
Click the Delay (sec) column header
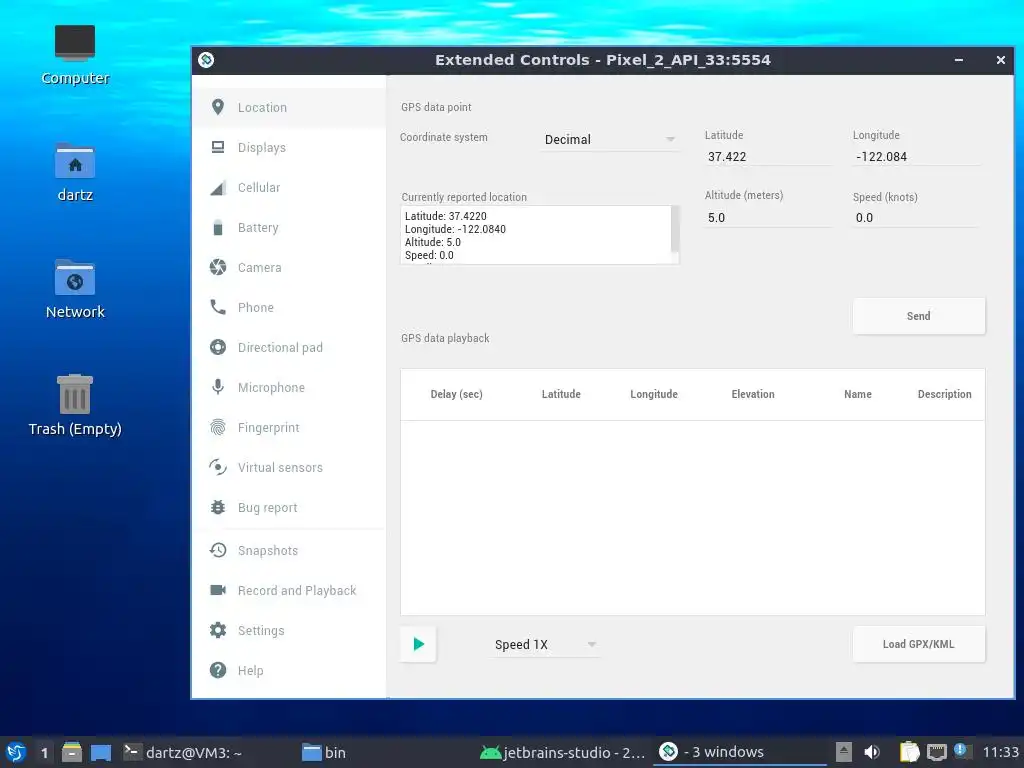coord(456,394)
